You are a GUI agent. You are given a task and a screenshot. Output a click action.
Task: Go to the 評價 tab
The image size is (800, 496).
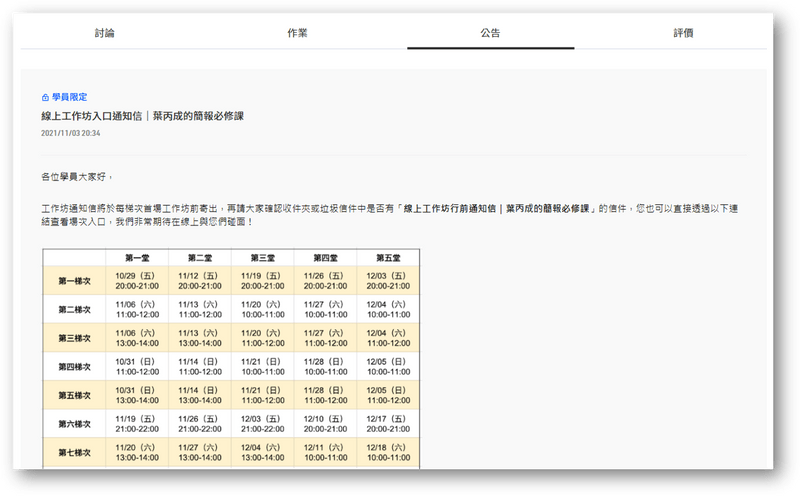[x=683, y=33]
